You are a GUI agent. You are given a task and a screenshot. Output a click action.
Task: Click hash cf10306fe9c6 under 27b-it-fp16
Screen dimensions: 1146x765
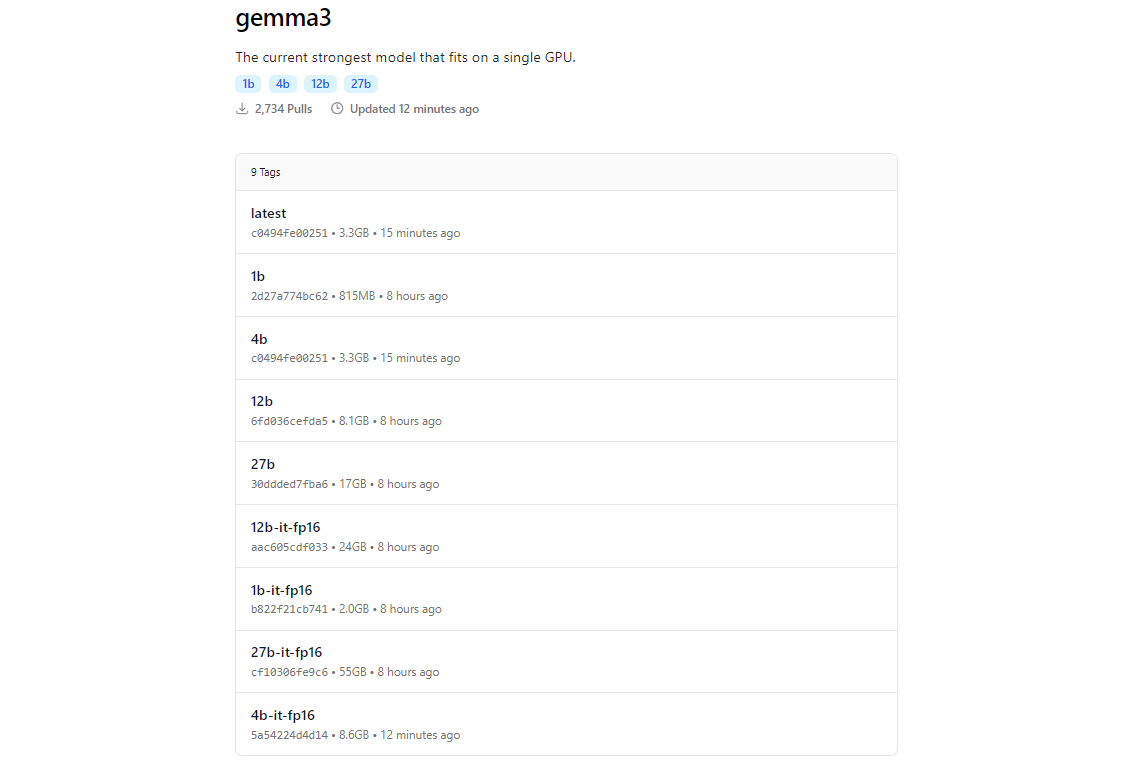click(289, 672)
